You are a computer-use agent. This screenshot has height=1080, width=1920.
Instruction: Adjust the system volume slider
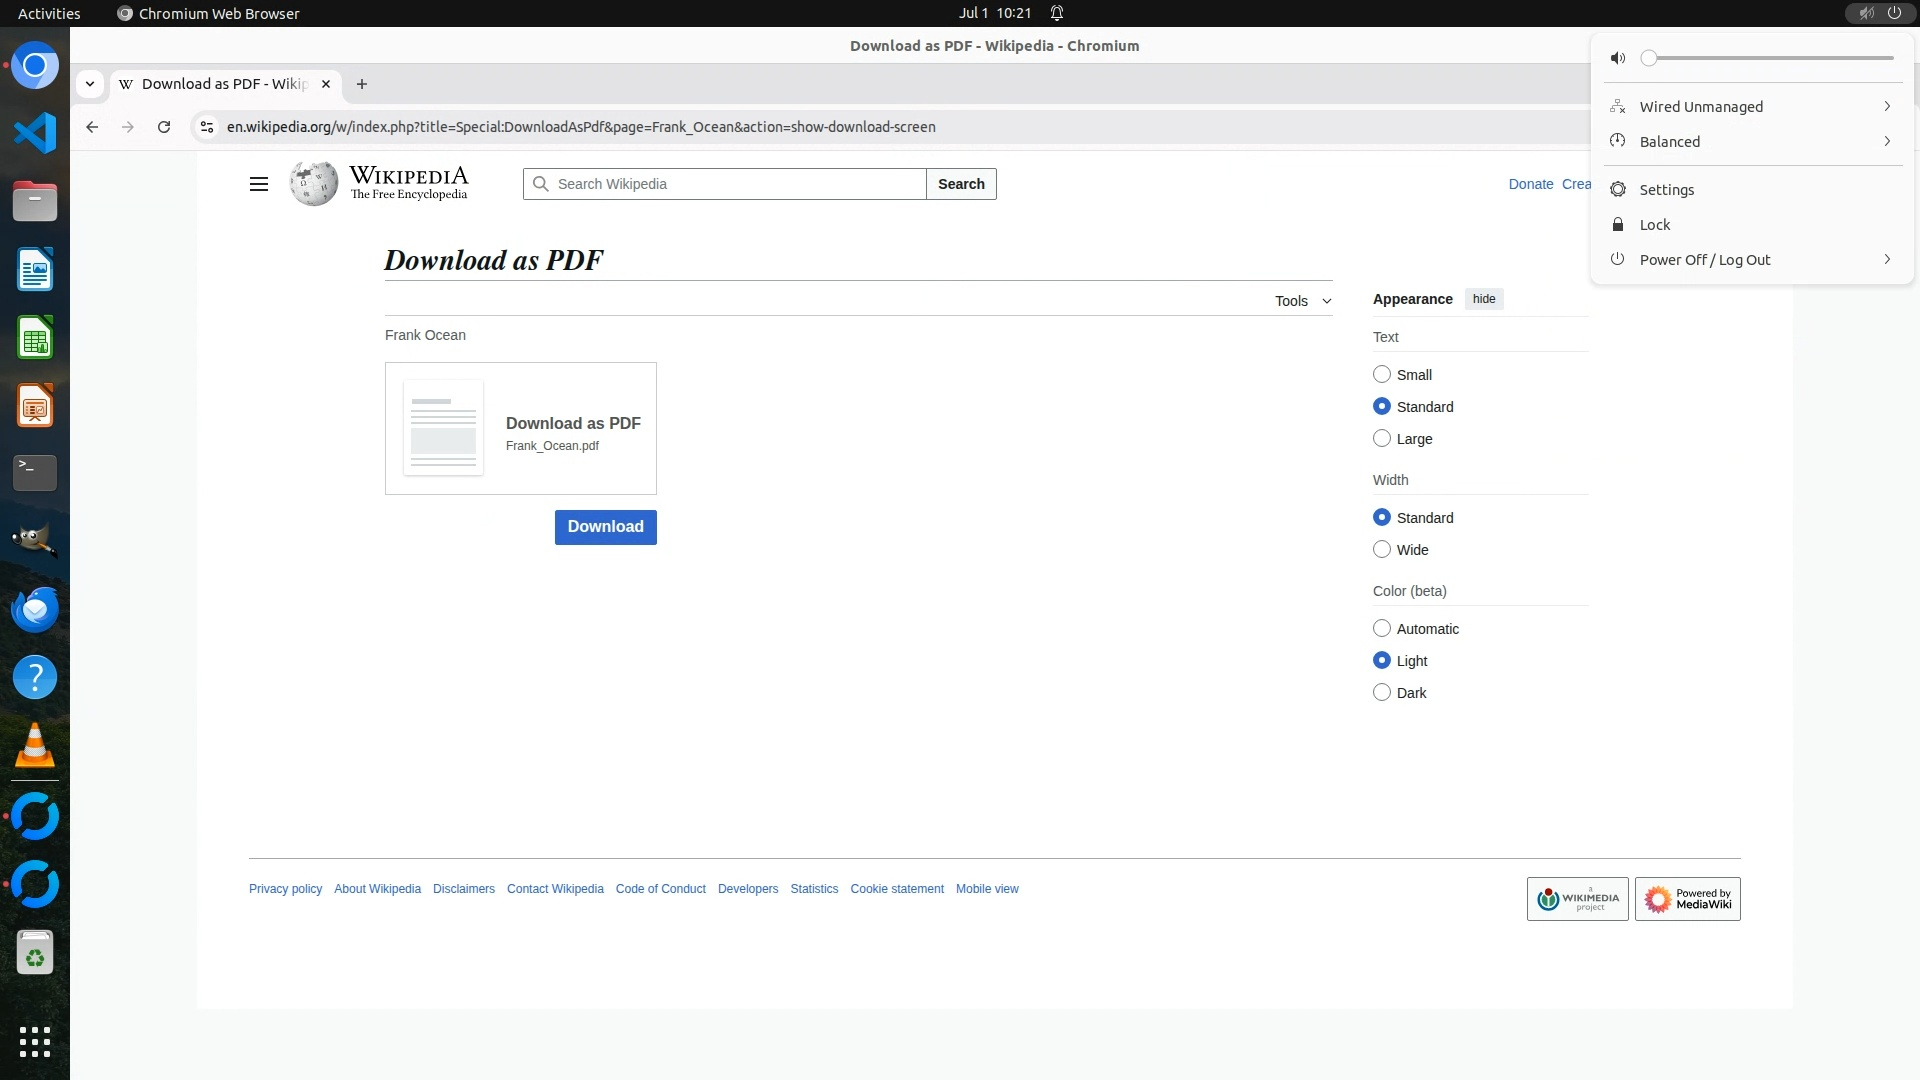(x=1770, y=58)
